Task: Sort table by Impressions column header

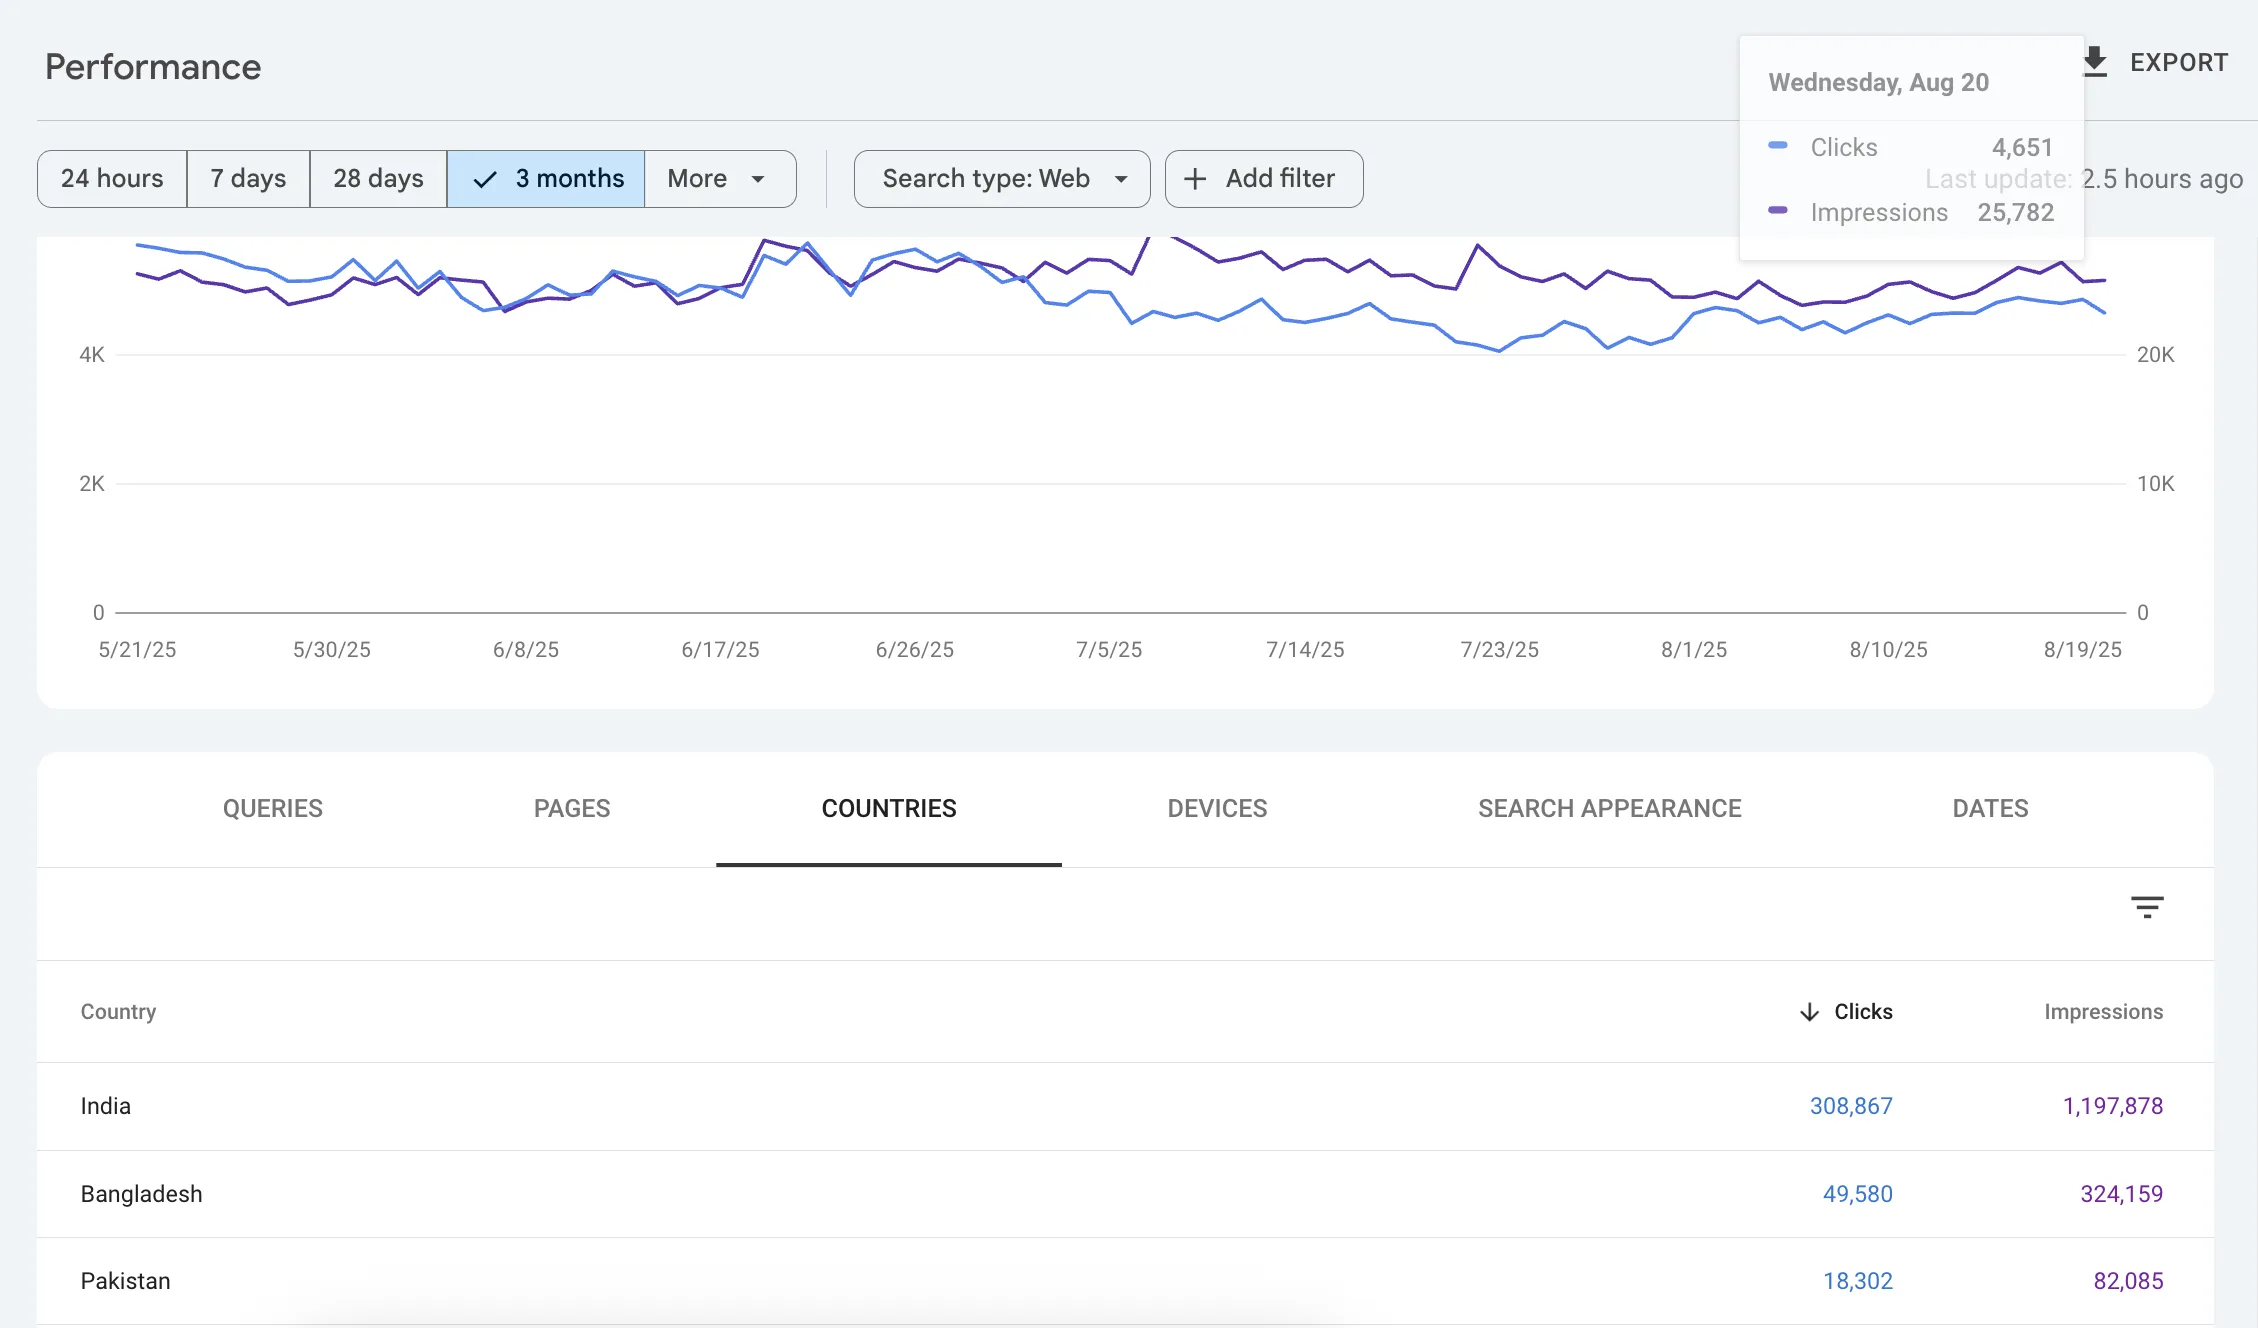Action: pos(2103,1012)
